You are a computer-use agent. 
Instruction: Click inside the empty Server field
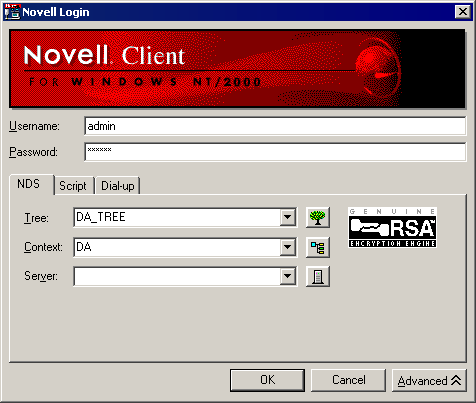point(177,276)
